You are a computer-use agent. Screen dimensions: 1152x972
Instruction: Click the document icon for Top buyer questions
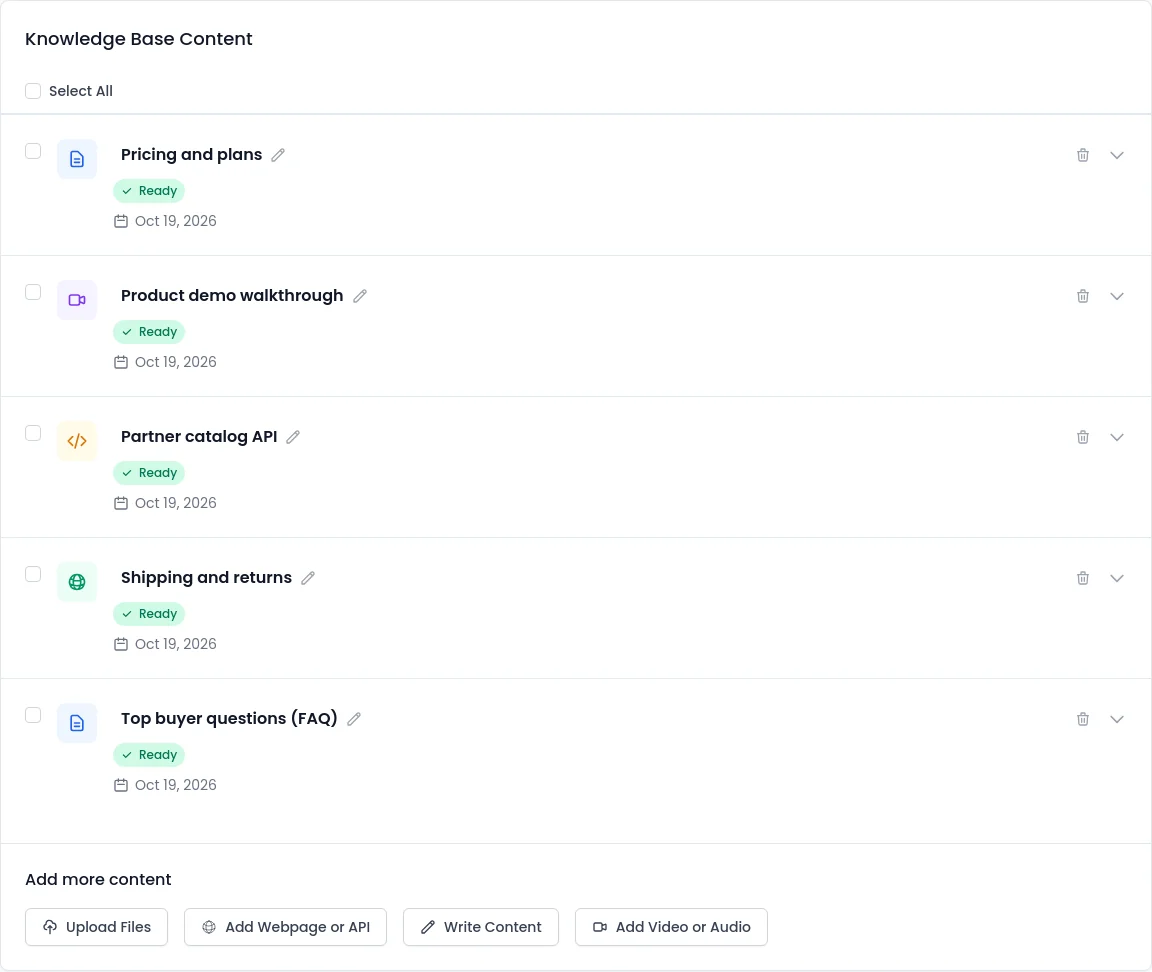[x=77, y=723]
